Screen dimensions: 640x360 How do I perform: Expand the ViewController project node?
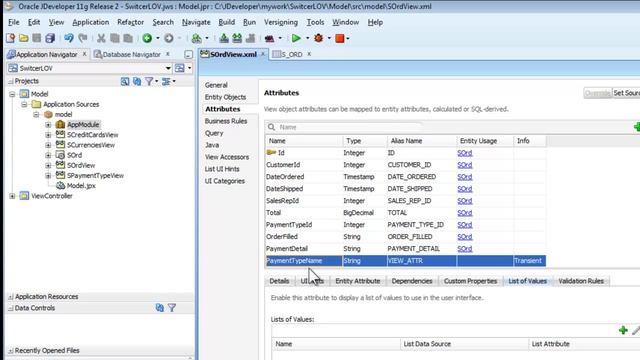point(12,196)
